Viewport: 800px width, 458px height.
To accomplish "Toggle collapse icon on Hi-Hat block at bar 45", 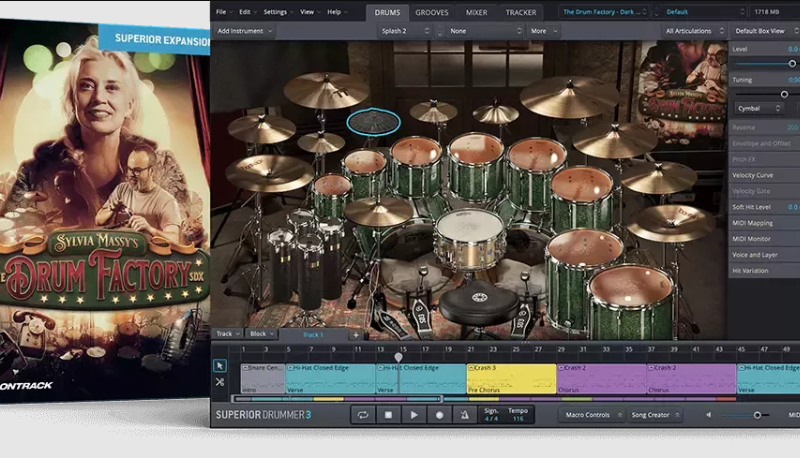I will (741, 367).
